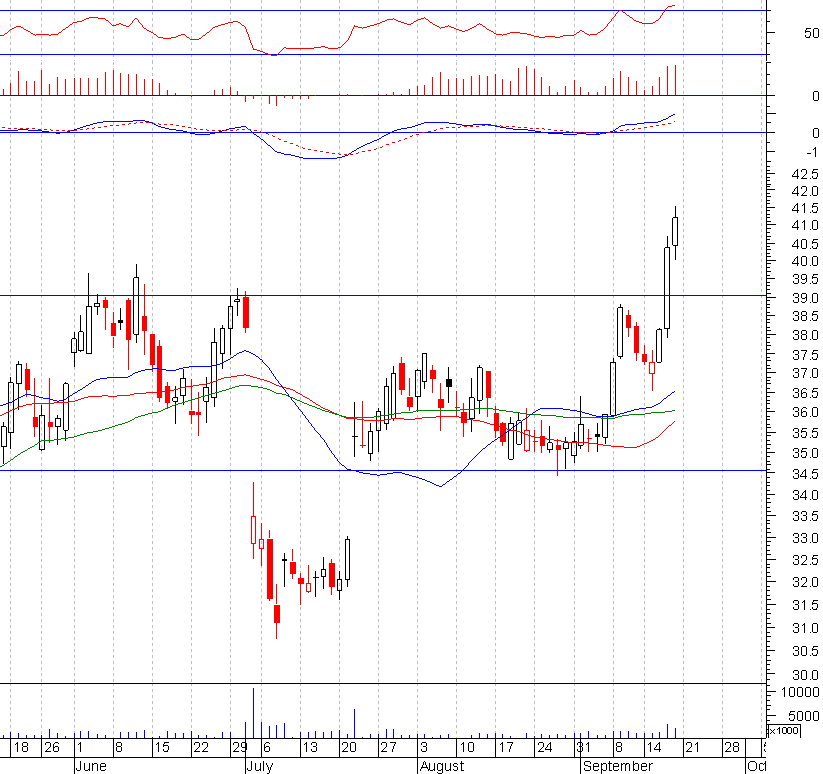This screenshot has width=823, height=774.
Task: Click the 42.5 price axis label
Action: coord(805,174)
